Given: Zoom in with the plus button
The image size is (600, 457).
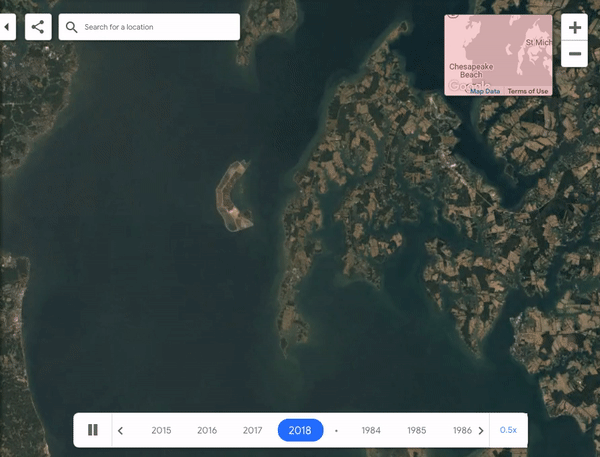Looking at the screenshot, I should click(x=575, y=28).
